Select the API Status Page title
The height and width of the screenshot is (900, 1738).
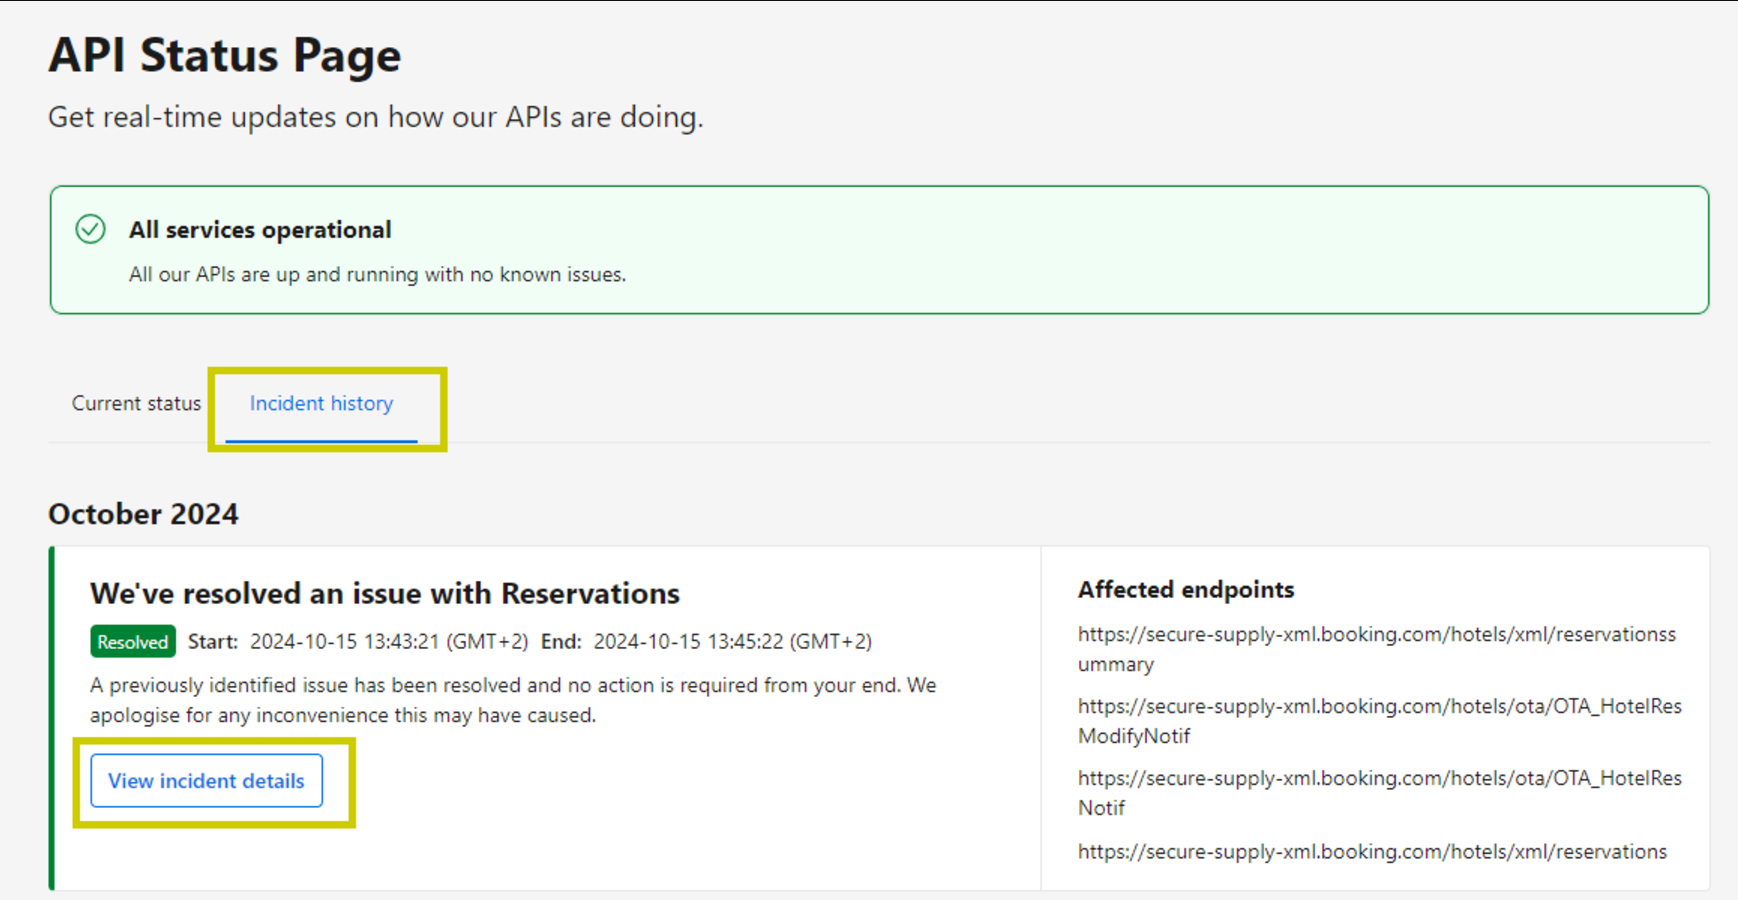(x=224, y=55)
